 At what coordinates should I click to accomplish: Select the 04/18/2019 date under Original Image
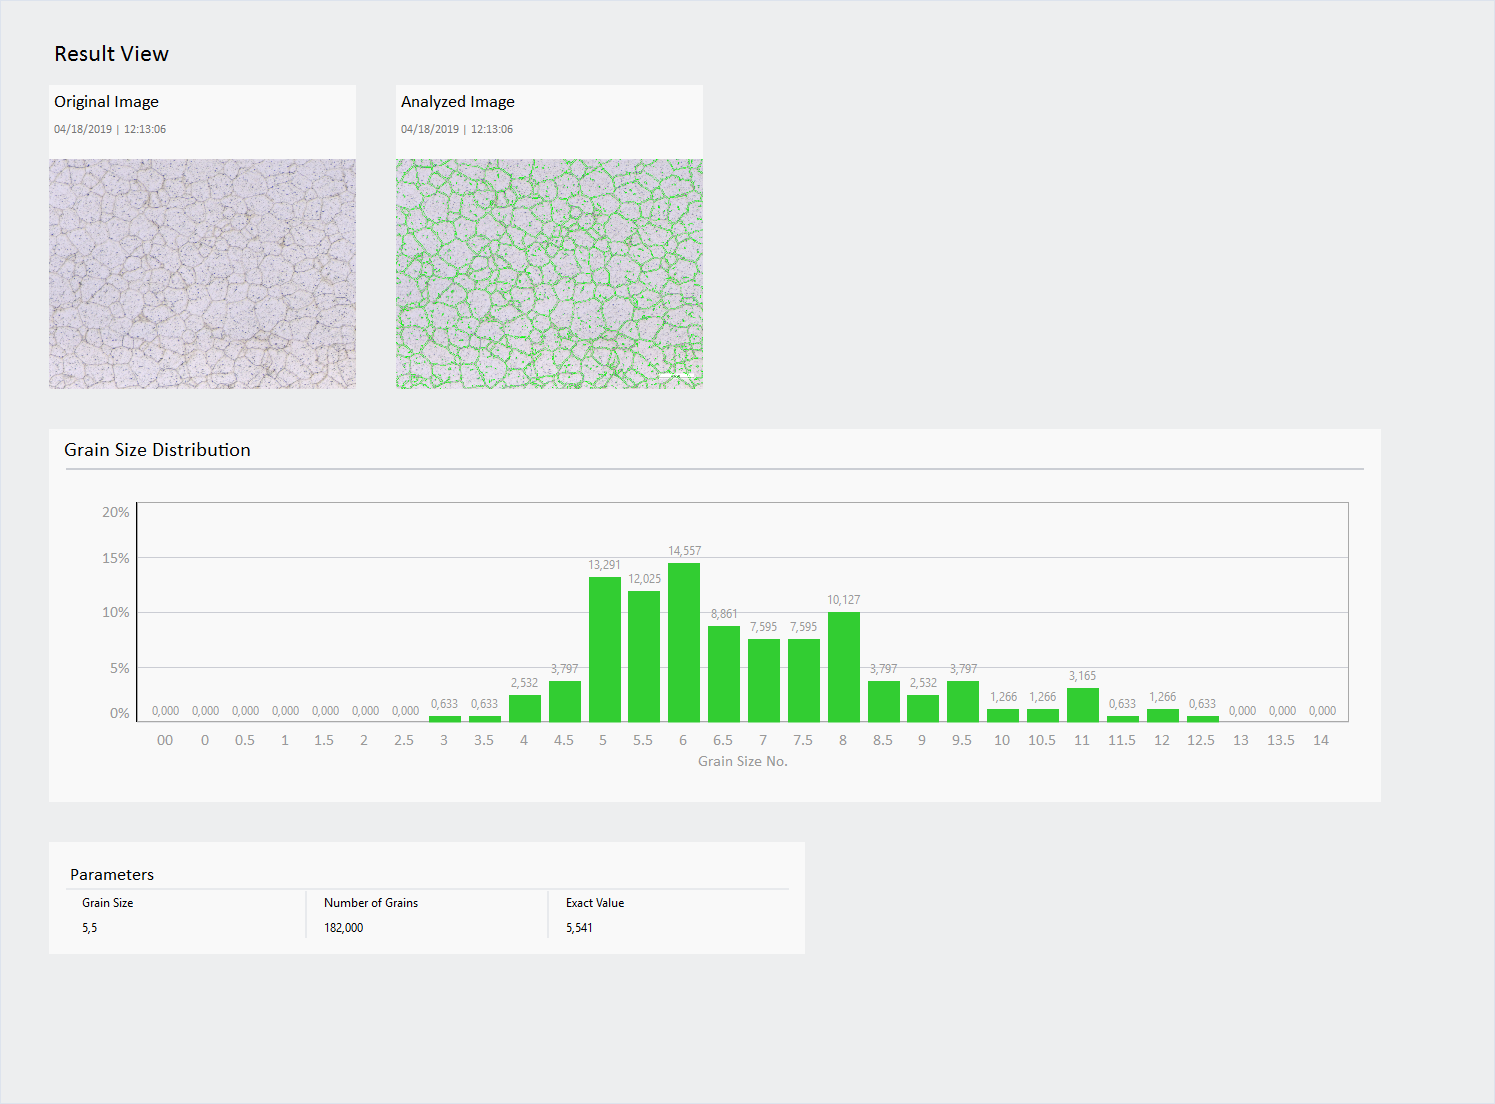[82, 129]
